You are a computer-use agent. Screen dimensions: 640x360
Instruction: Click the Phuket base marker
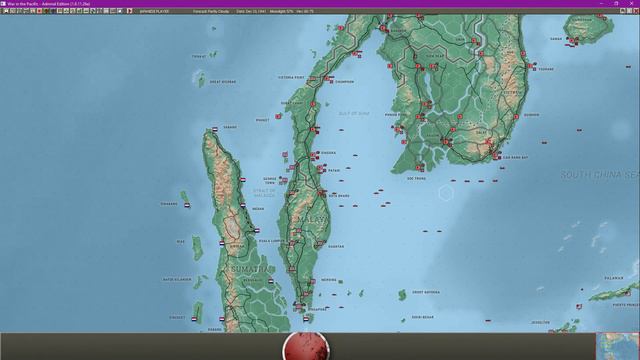pyautogui.click(x=278, y=116)
